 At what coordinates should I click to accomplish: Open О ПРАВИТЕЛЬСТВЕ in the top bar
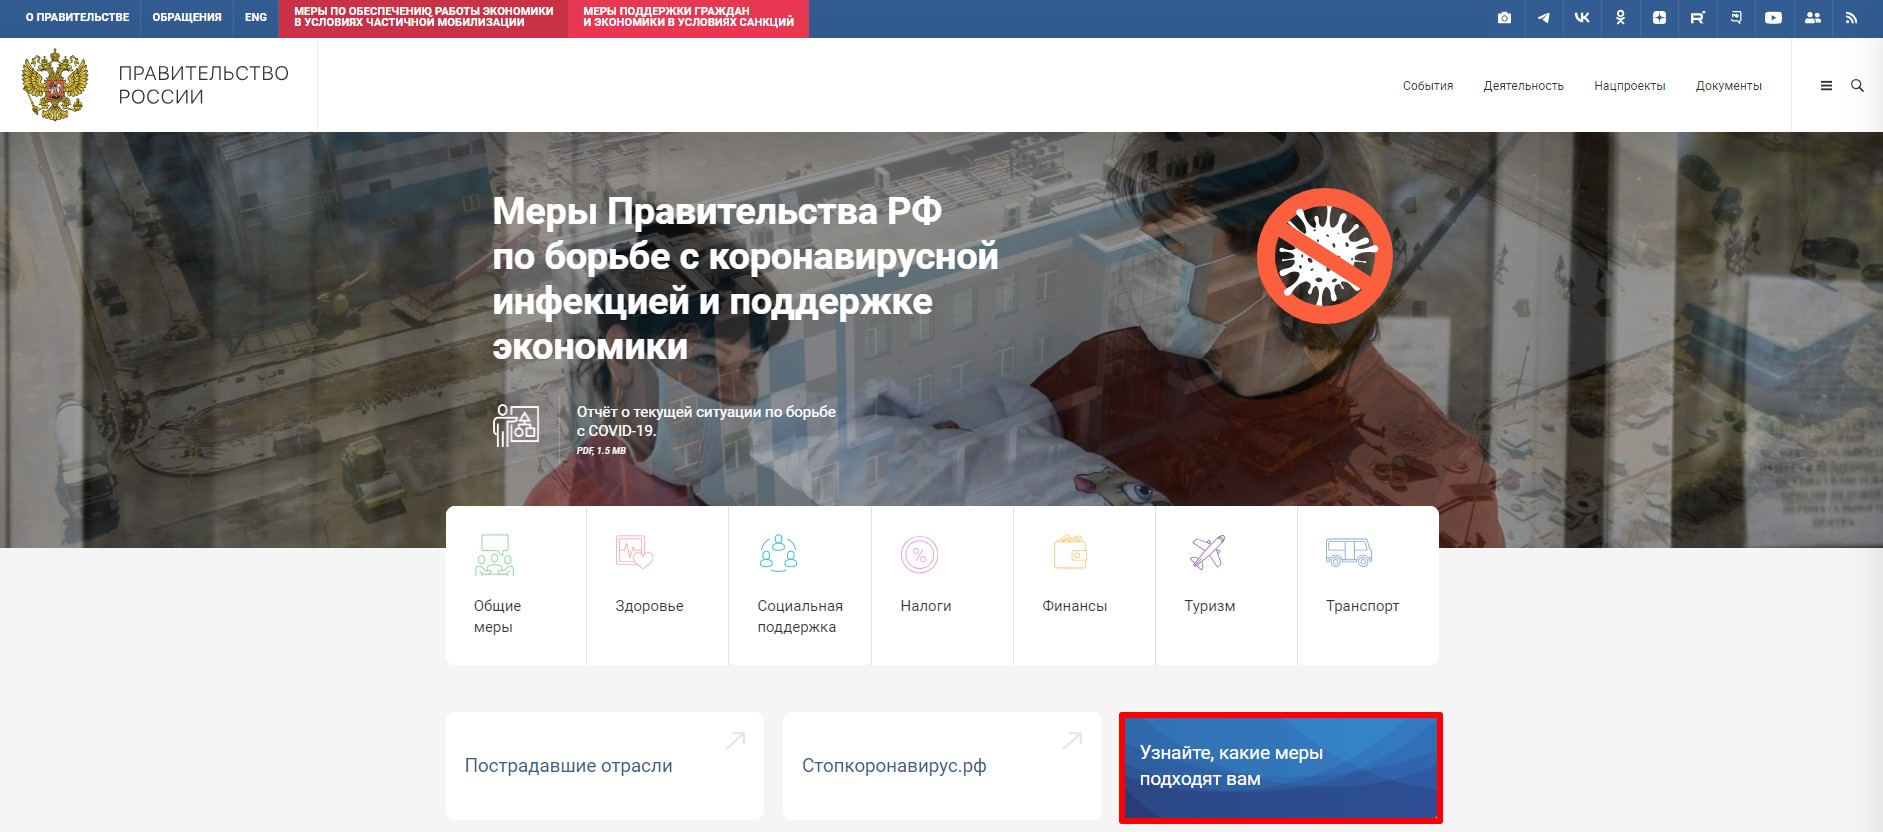pyautogui.click(x=78, y=18)
